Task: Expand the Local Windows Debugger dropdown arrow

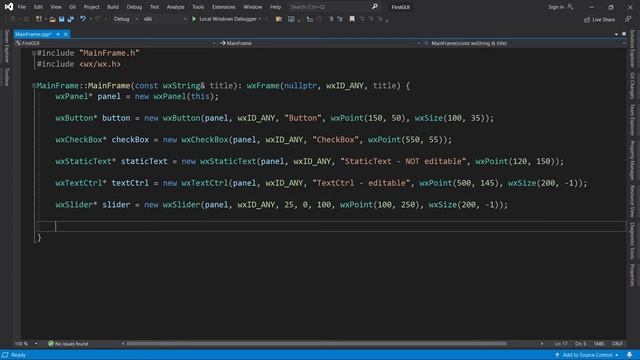Action: (x=260, y=19)
